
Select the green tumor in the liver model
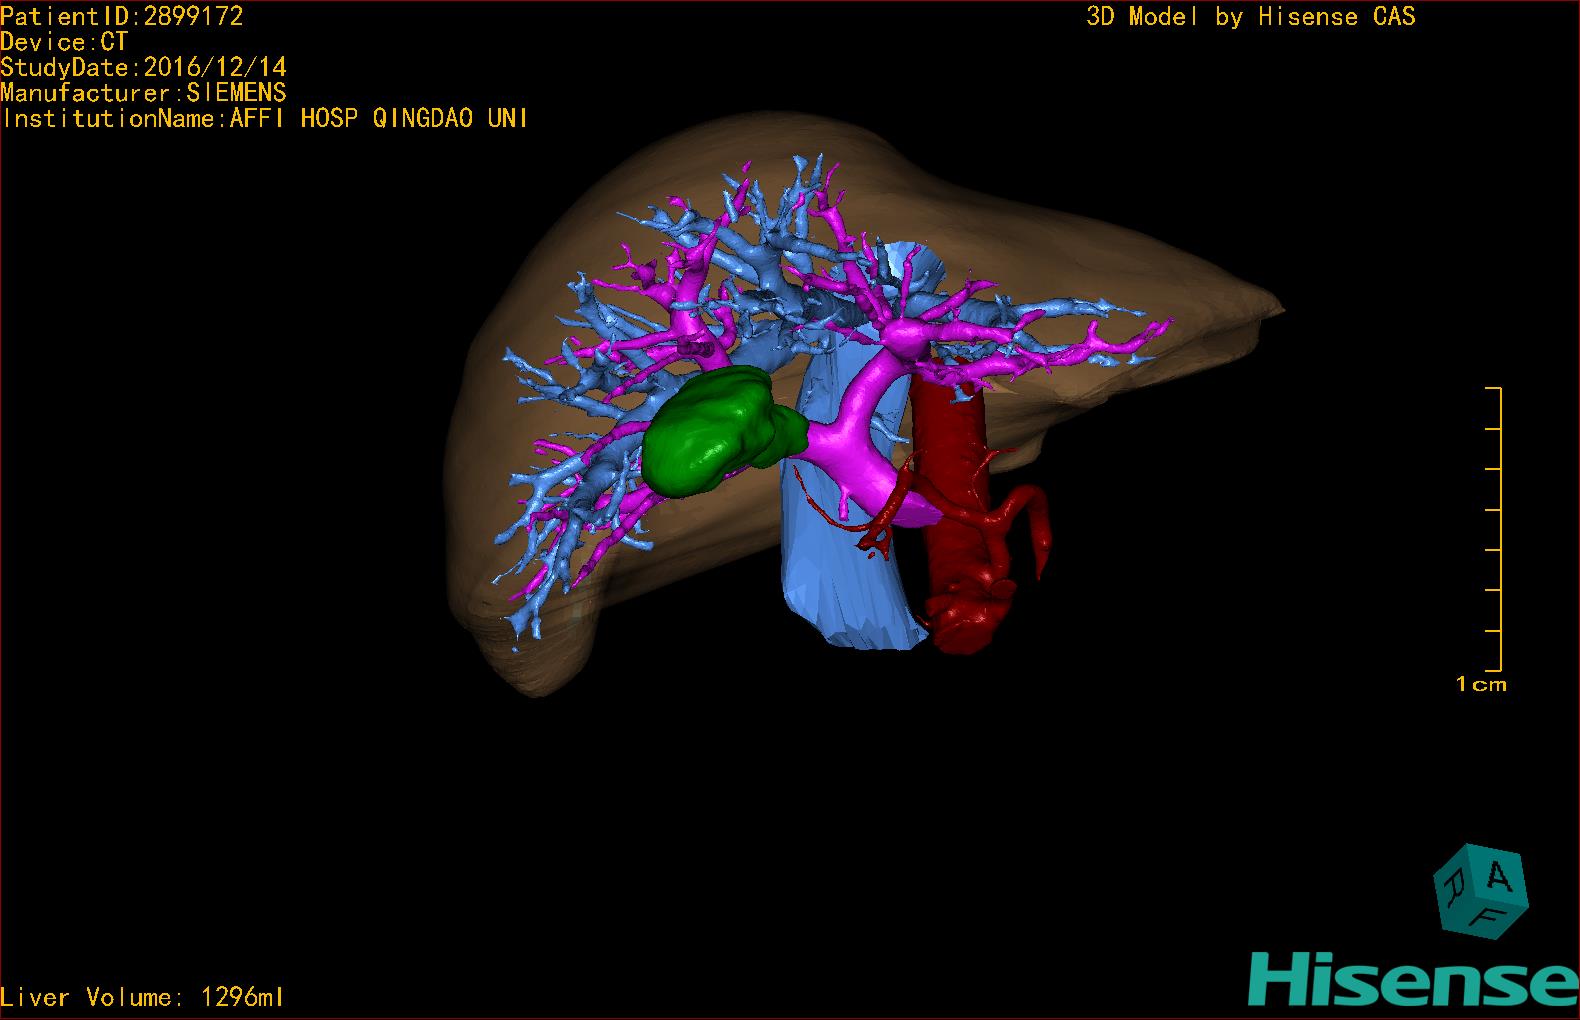tap(723, 430)
